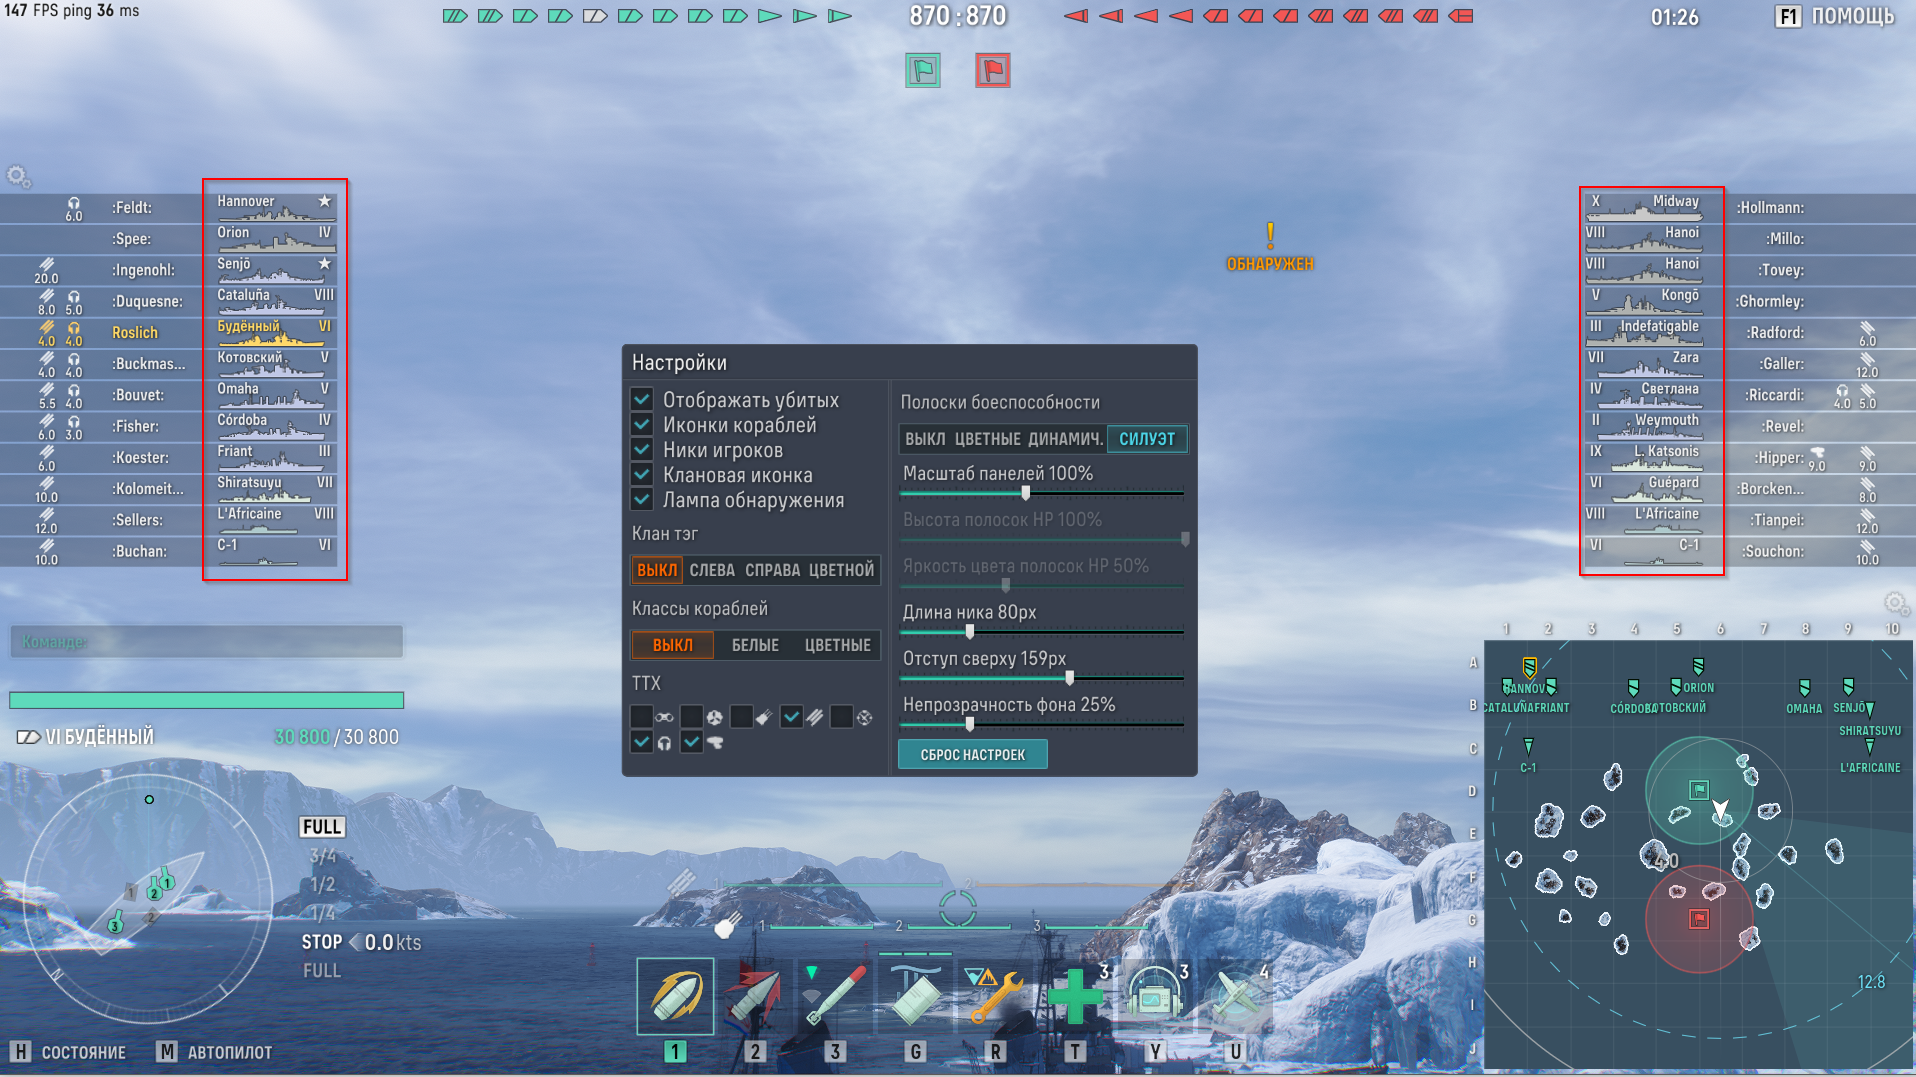Enable the binoculars TTX checkbox
Image resolution: width=1916 pixels, height=1077 pixels.
642,717
